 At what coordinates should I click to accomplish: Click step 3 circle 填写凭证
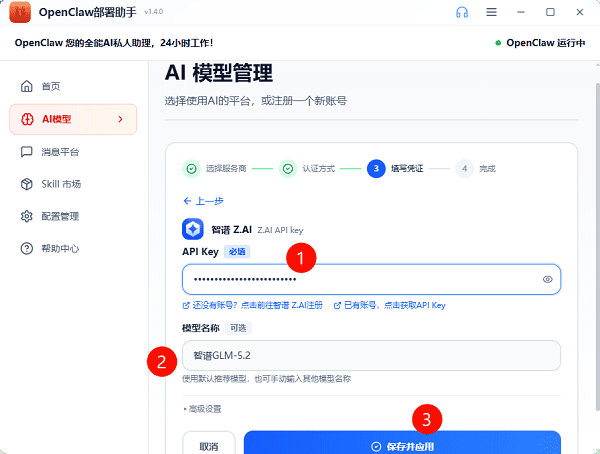pos(376,168)
